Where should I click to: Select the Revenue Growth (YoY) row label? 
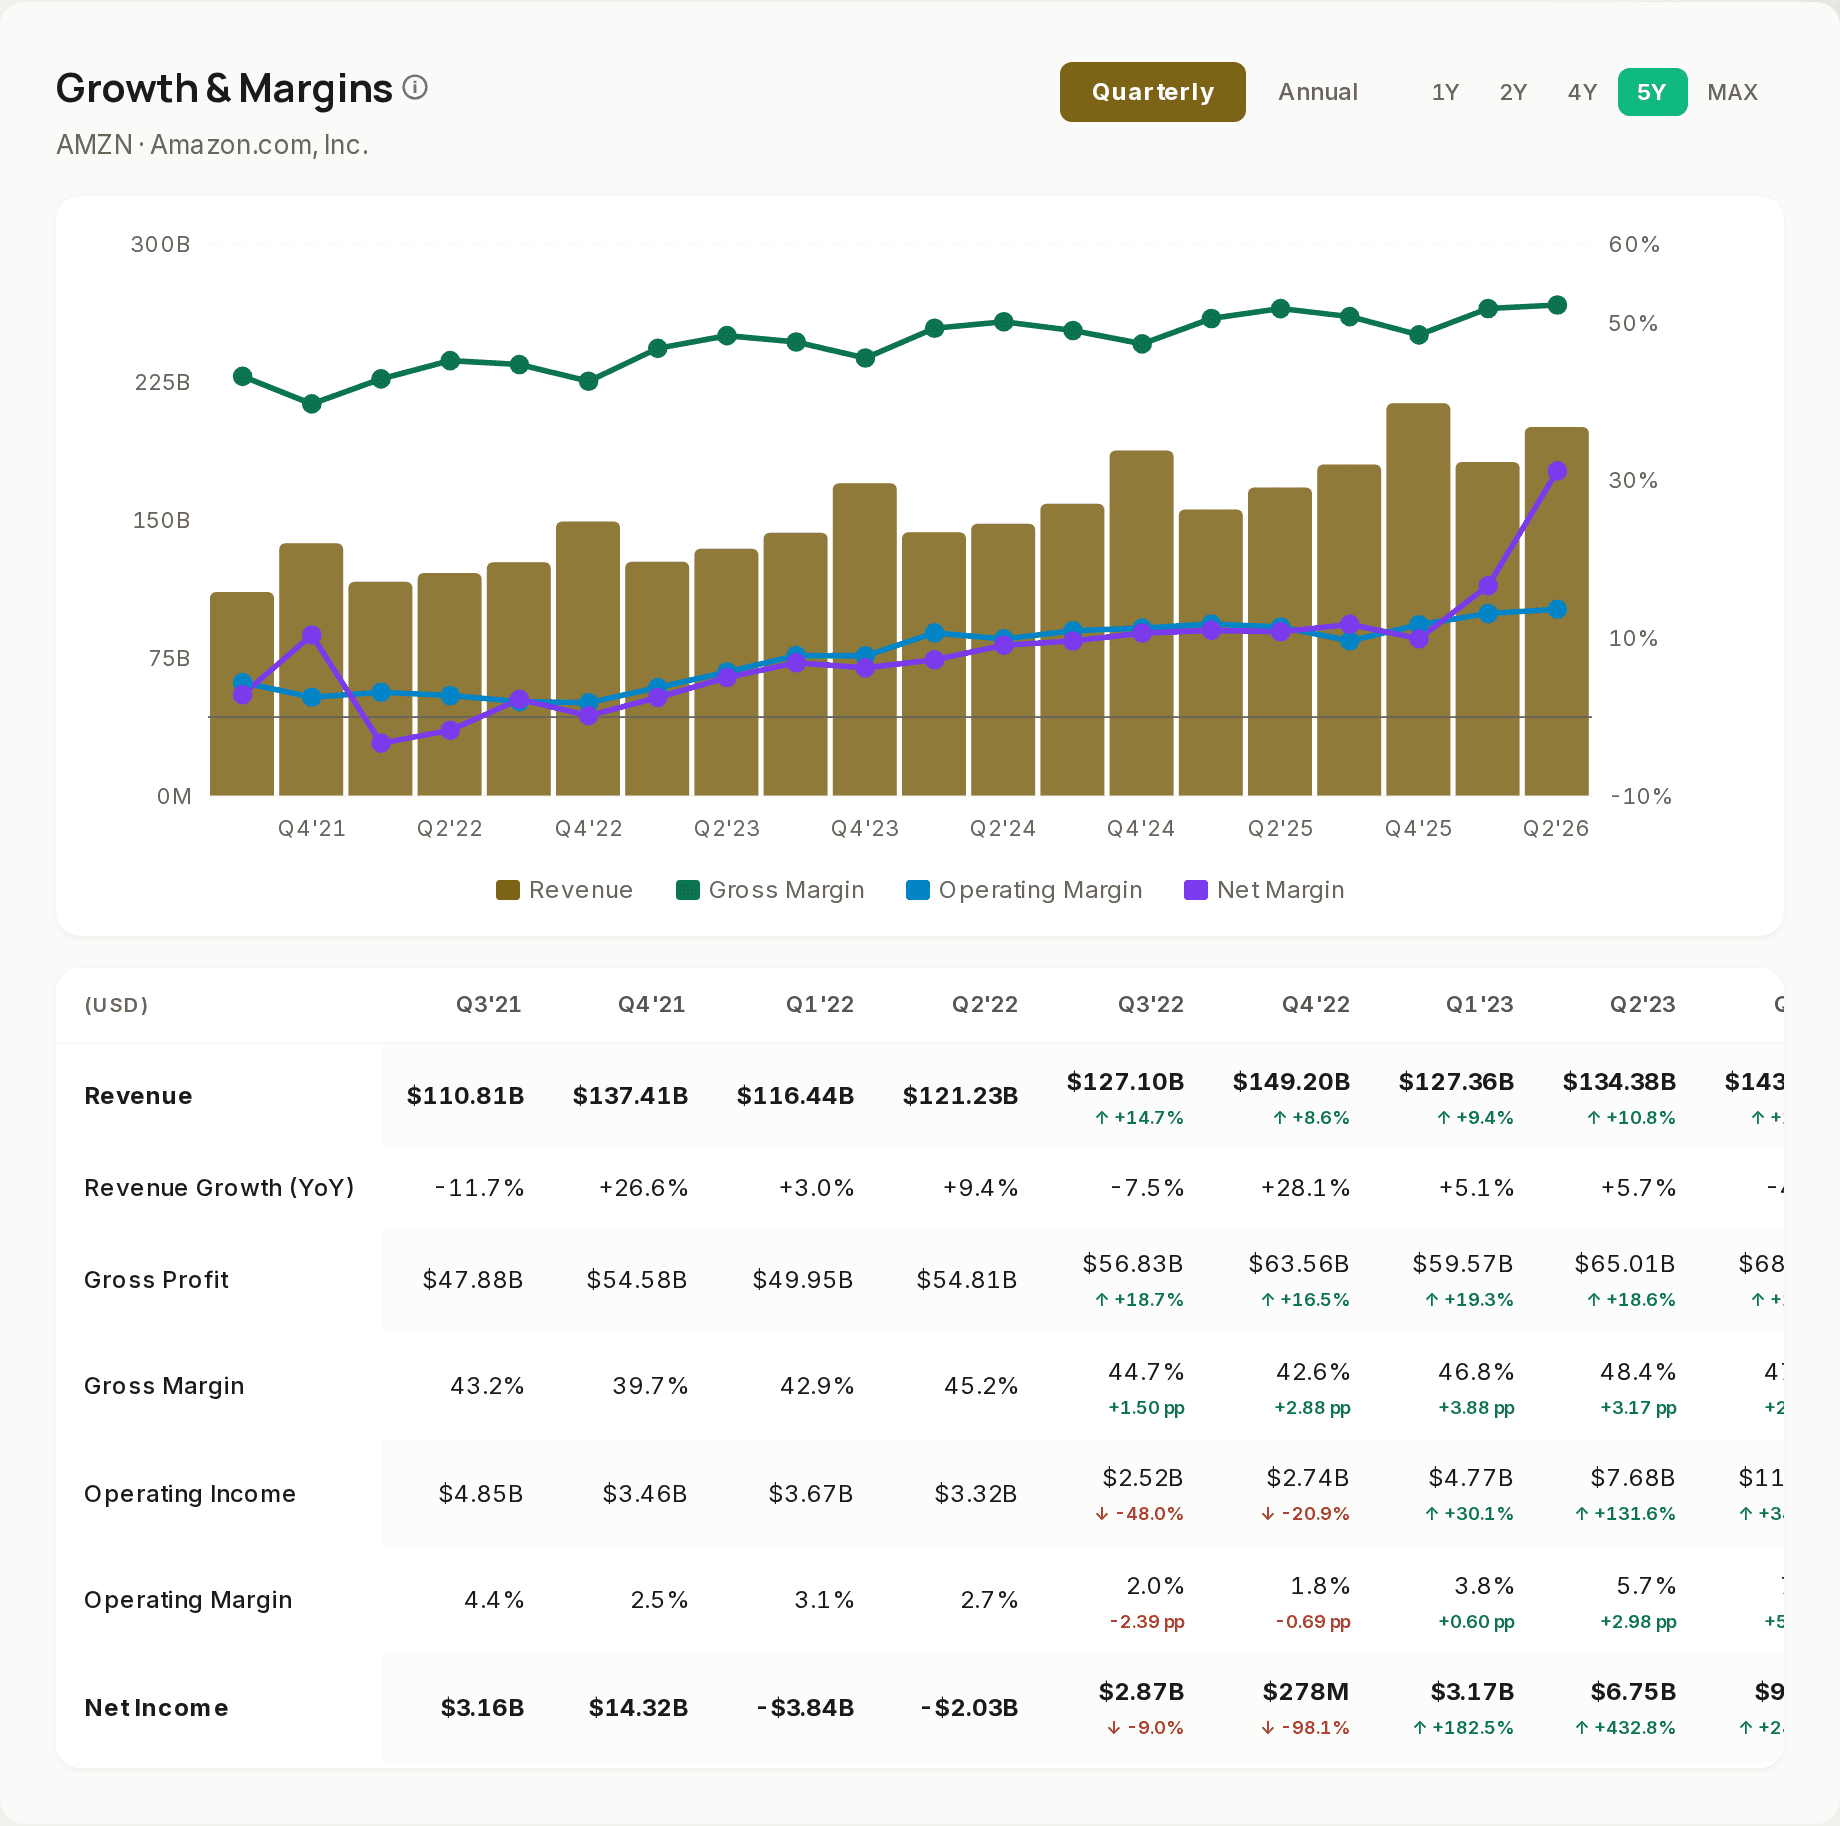(x=219, y=1188)
